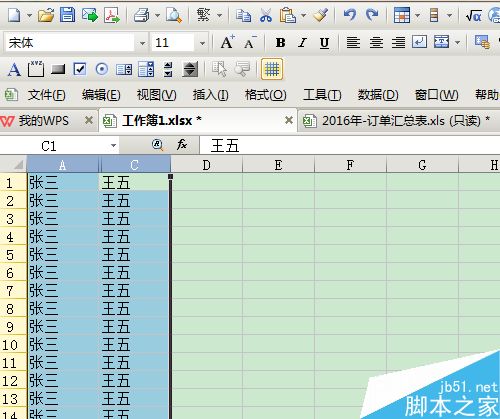This screenshot has height=419, width=500.
Task: Expand the name box dropdown arrow
Action: (113, 145)
